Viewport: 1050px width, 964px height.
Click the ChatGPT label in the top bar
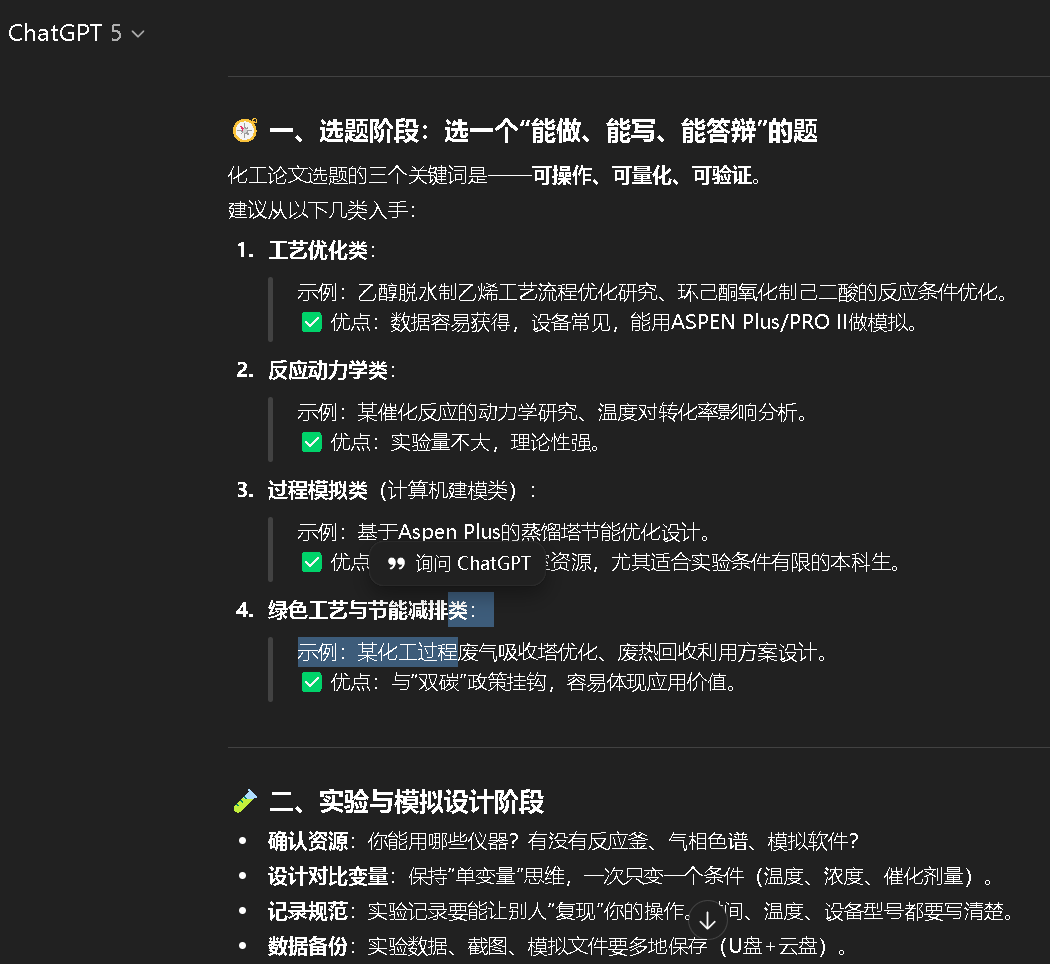54,32
